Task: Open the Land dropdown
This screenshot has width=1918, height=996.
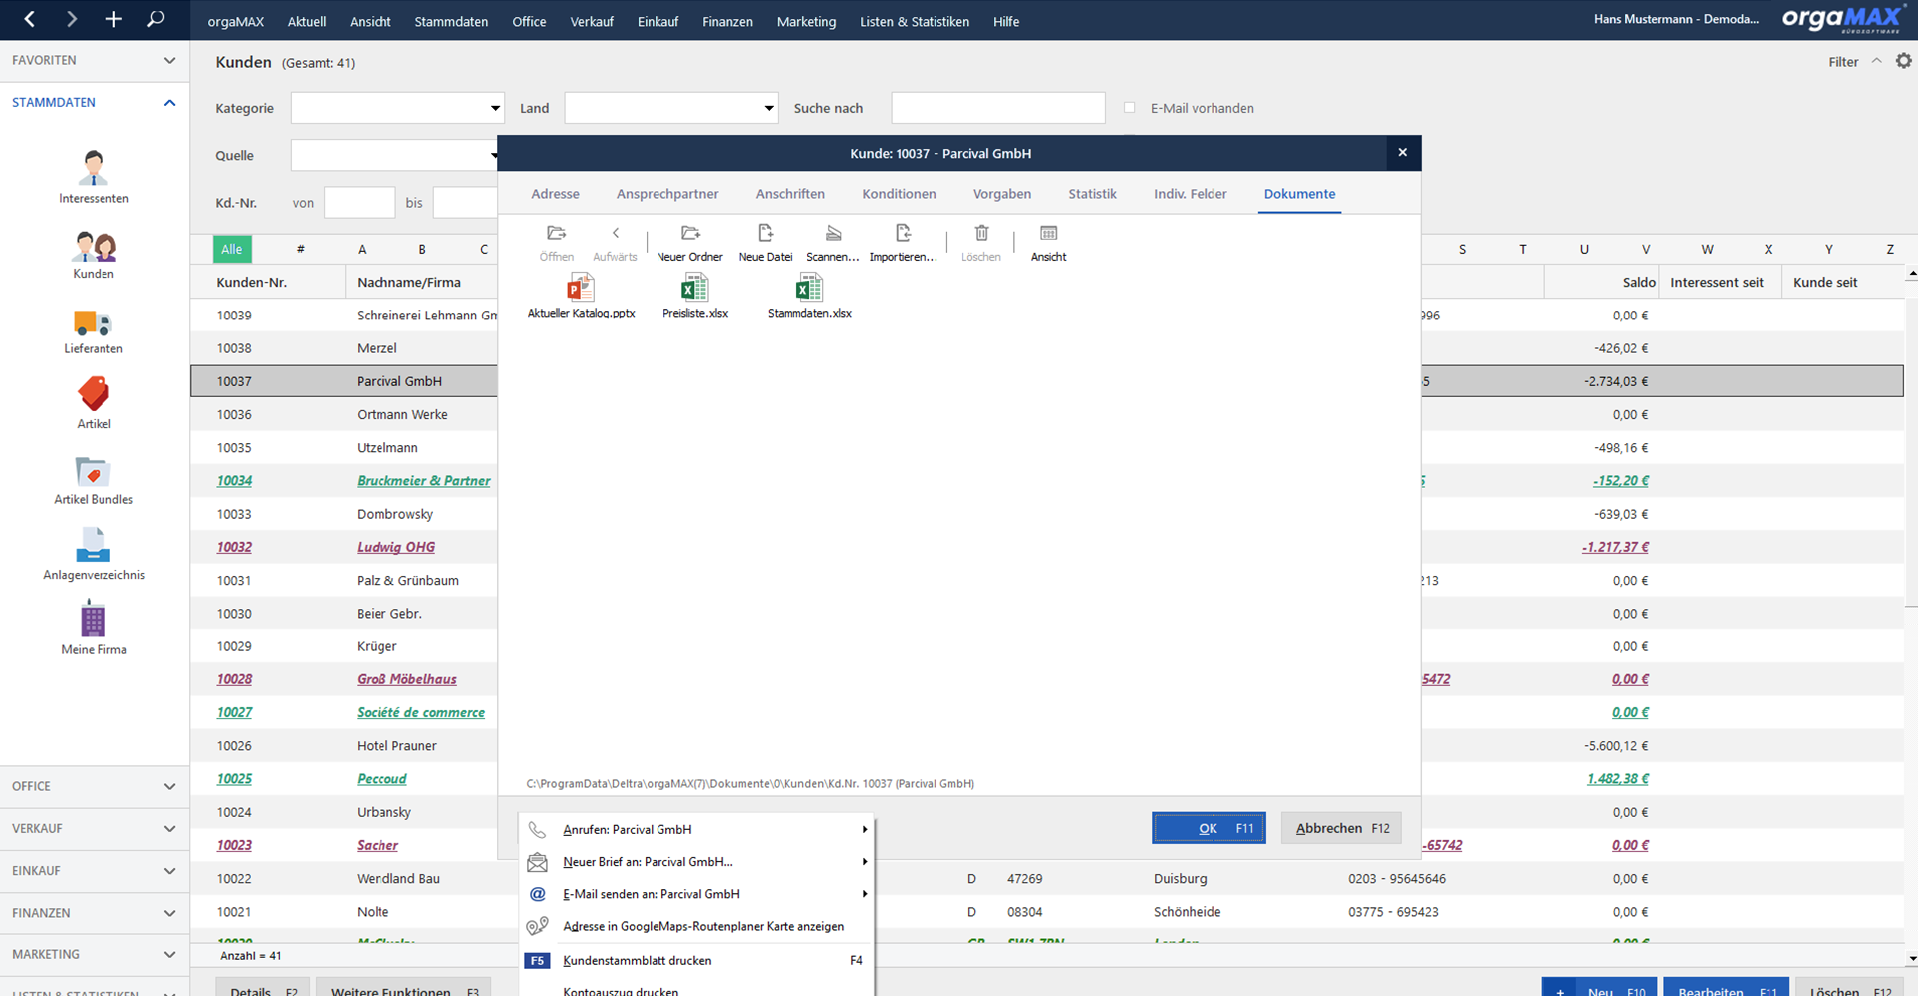Action: pos(671,108)
